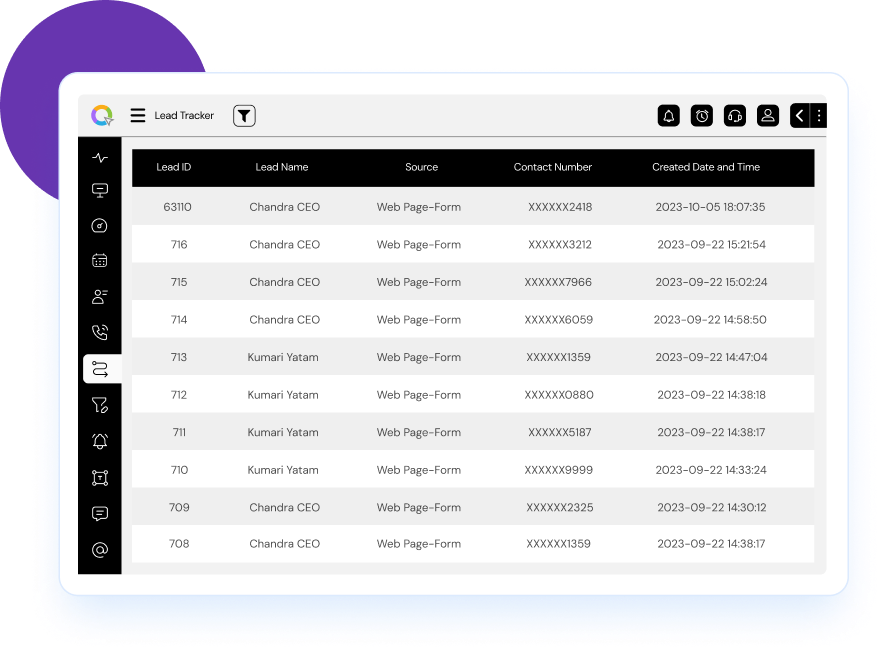Click the alarm clock reminders icon
The image size is (884, 655).
(702, 116)
